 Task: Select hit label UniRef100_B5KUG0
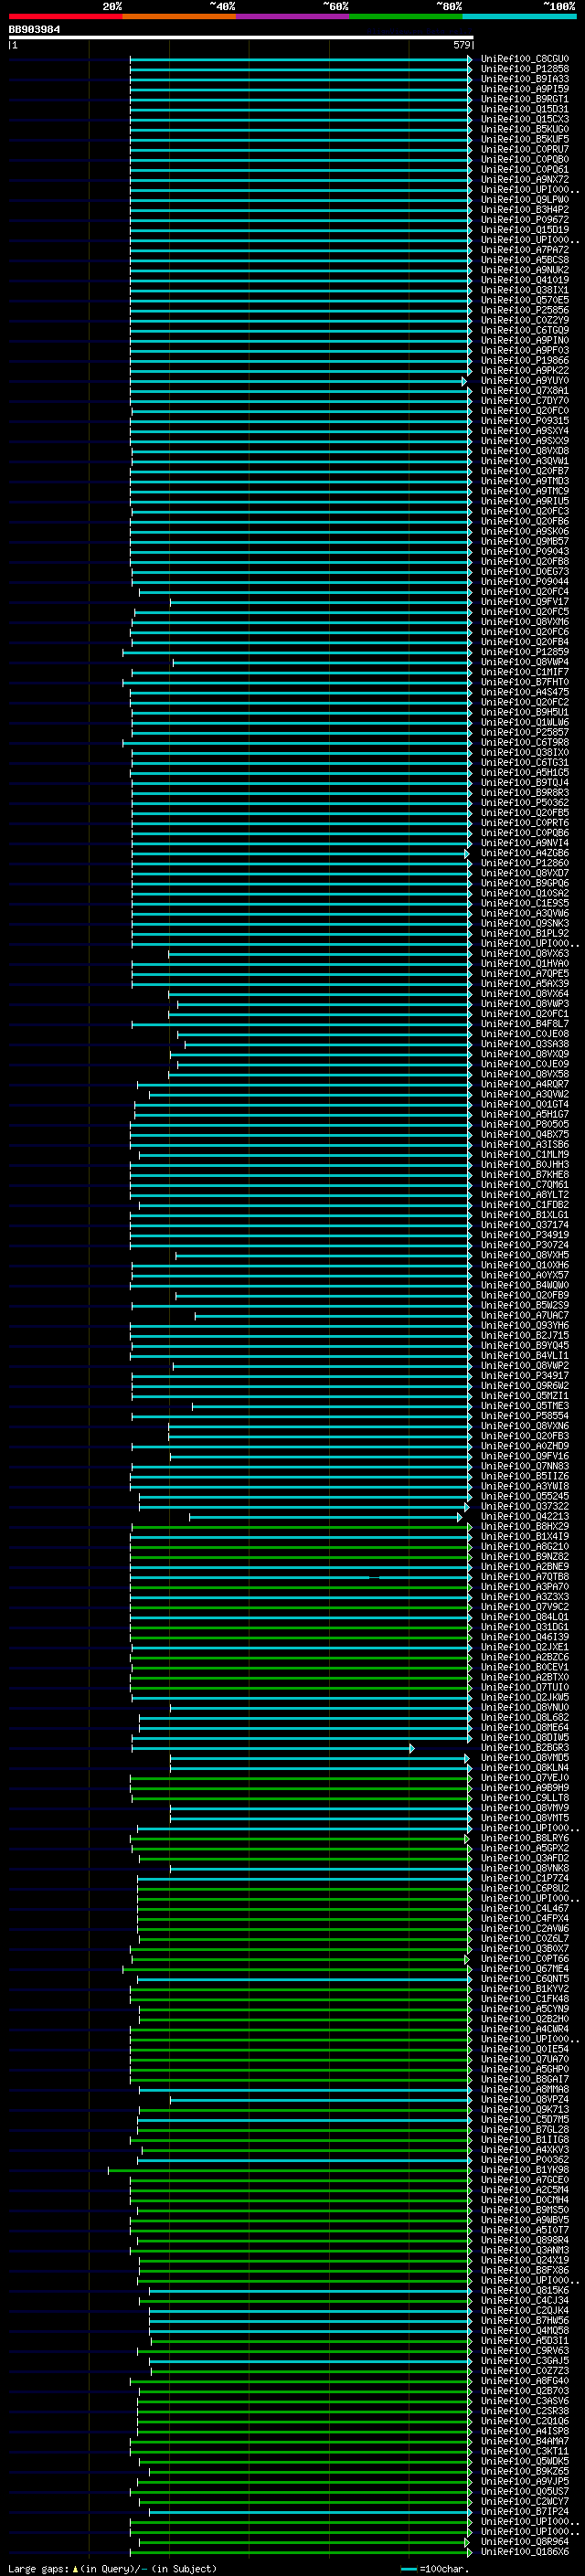pos(524,129)
